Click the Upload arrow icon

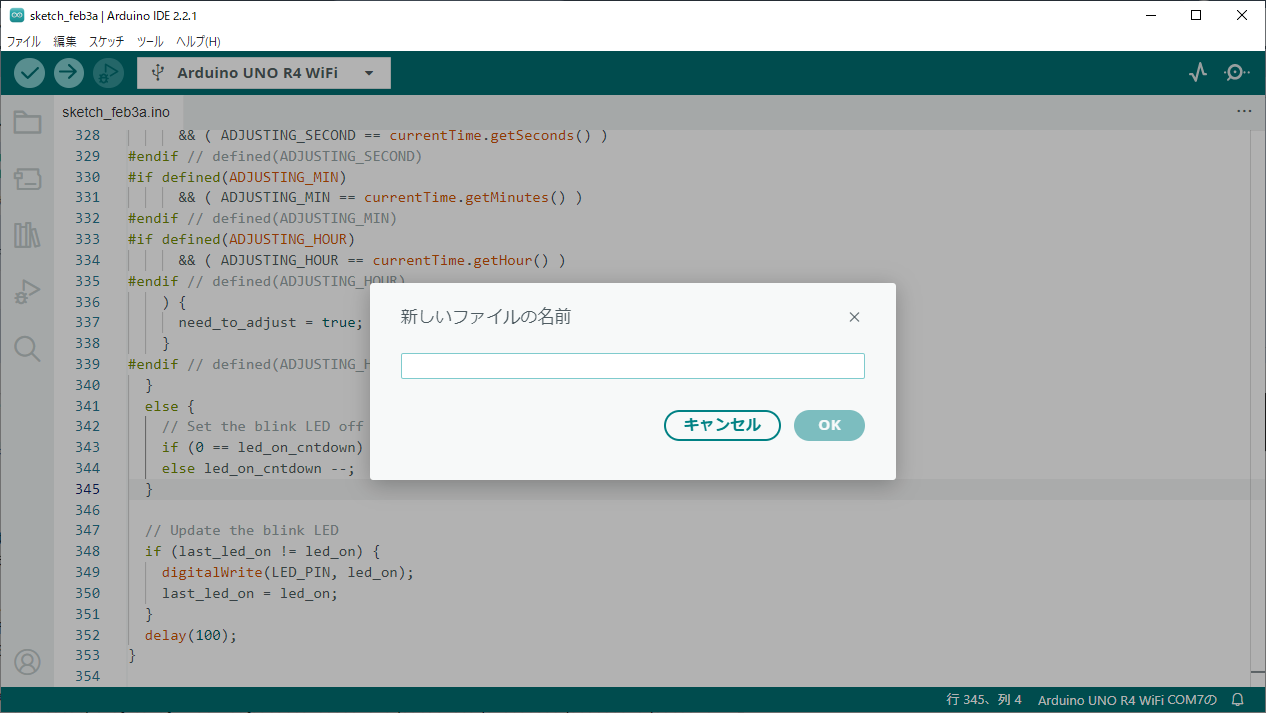[69, 73]
